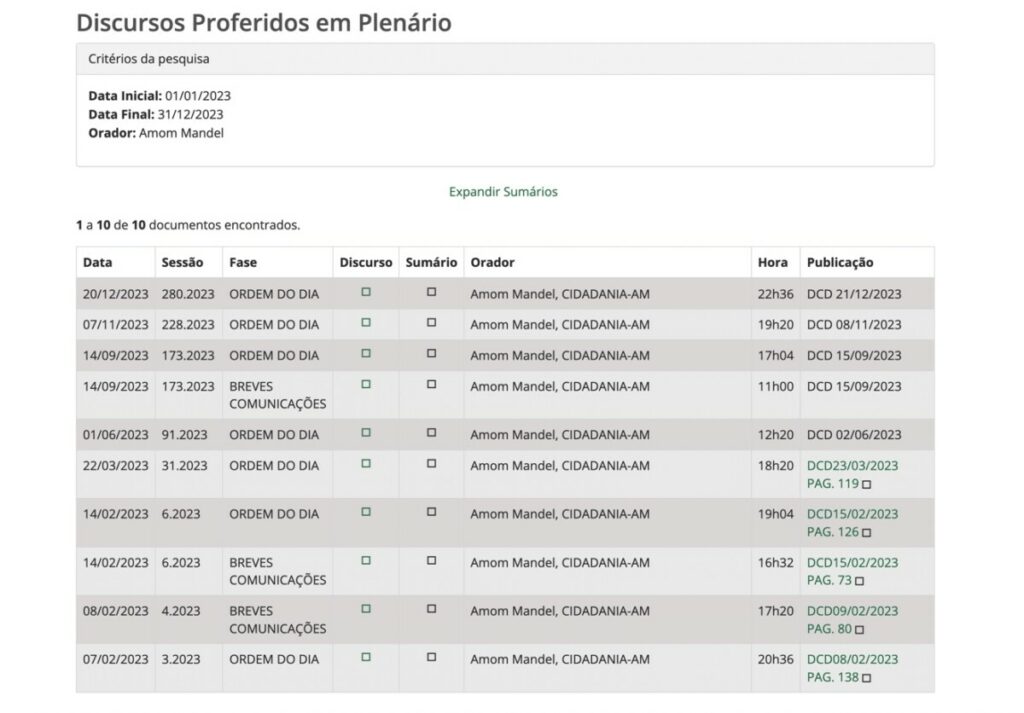Expand the Sumário for 07/02/2023 session 3.2023
The image size is (1024, 713).
pyautogui.click(x=431, y=657)
